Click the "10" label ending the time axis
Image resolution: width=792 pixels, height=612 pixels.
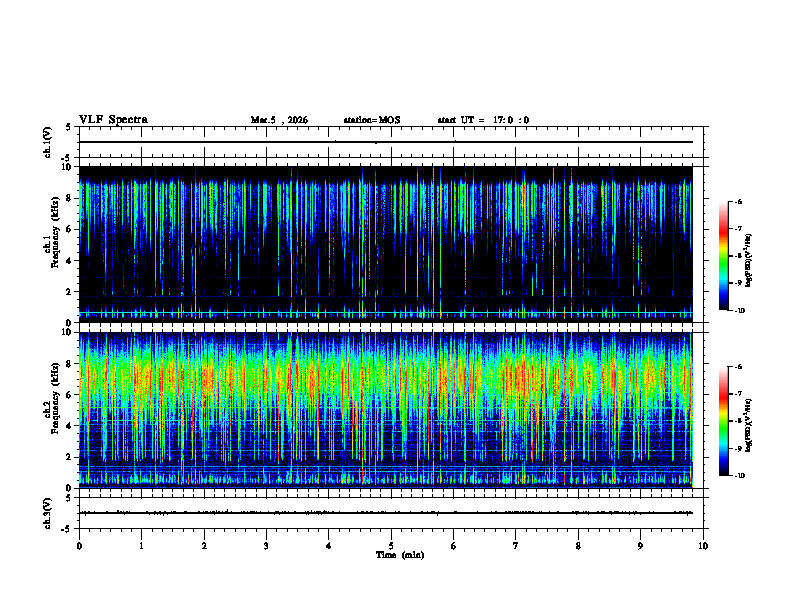coord(703,546)
